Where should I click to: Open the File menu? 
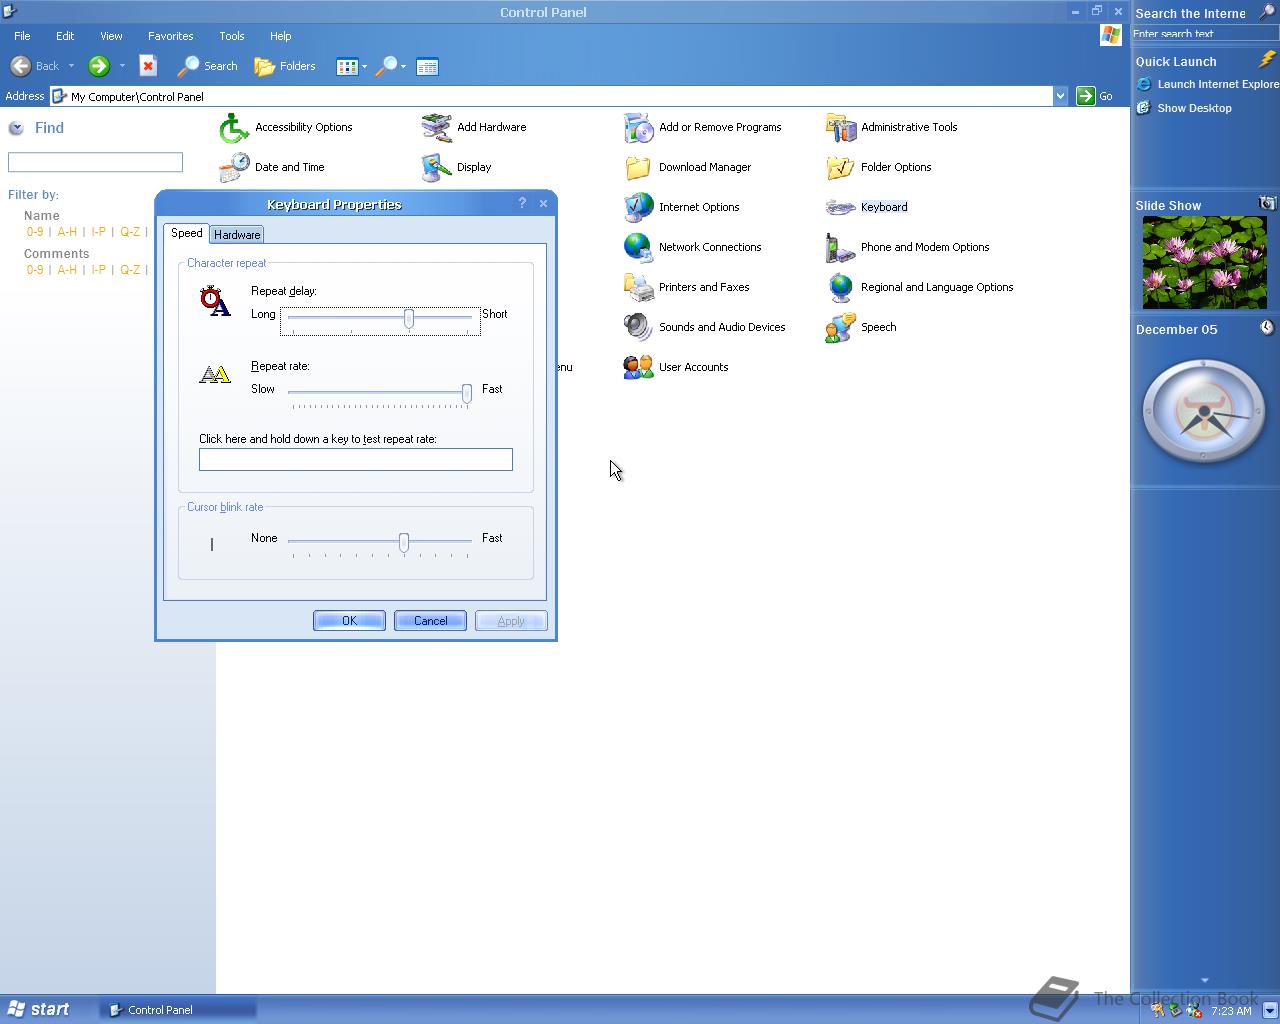(x=22, y=36)
